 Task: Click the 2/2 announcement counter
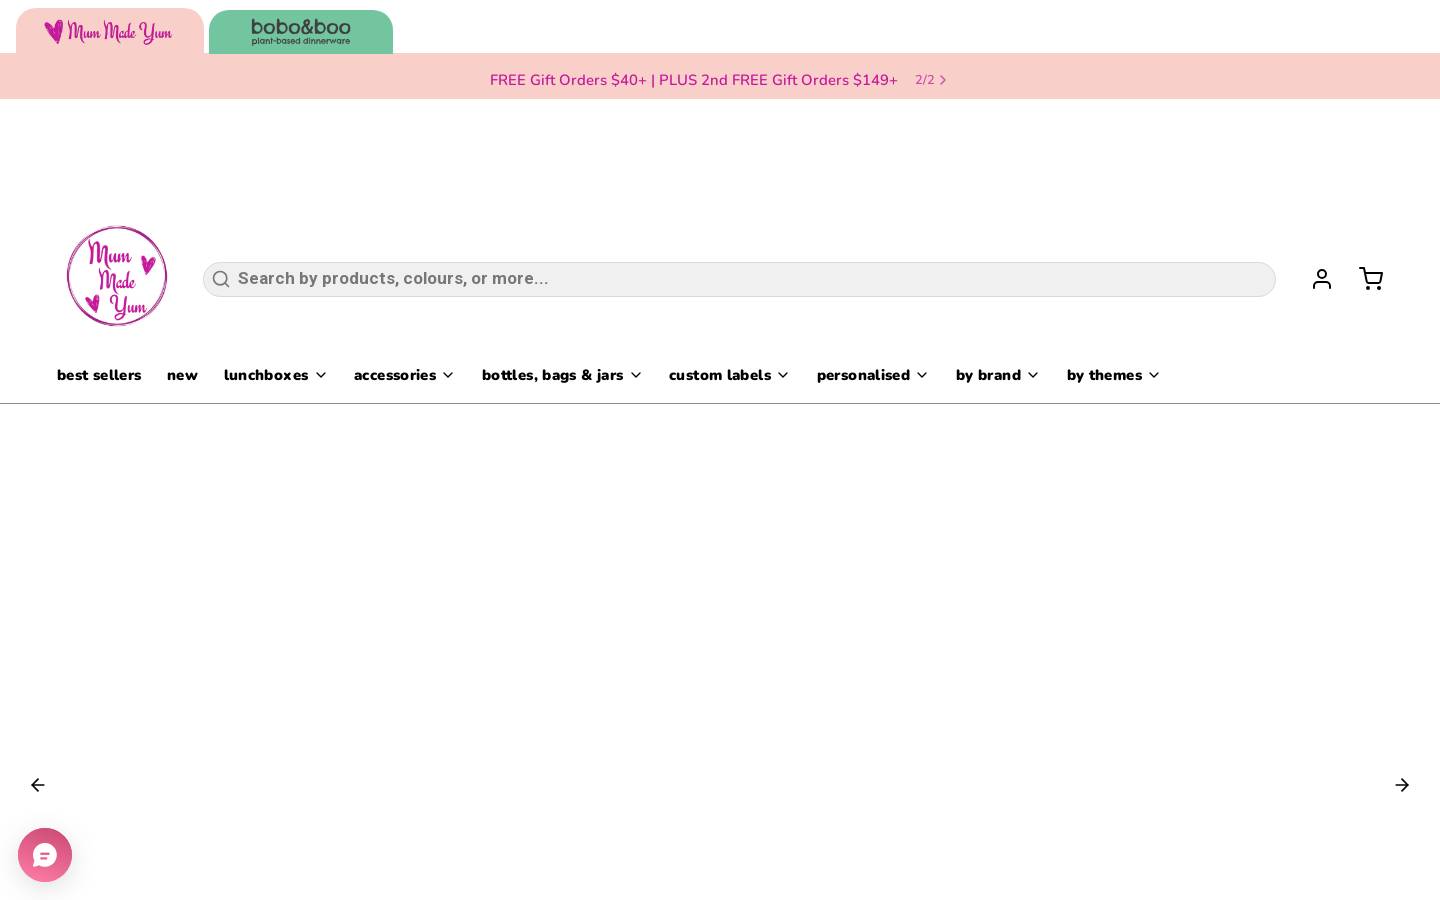[x=924, y=80]
